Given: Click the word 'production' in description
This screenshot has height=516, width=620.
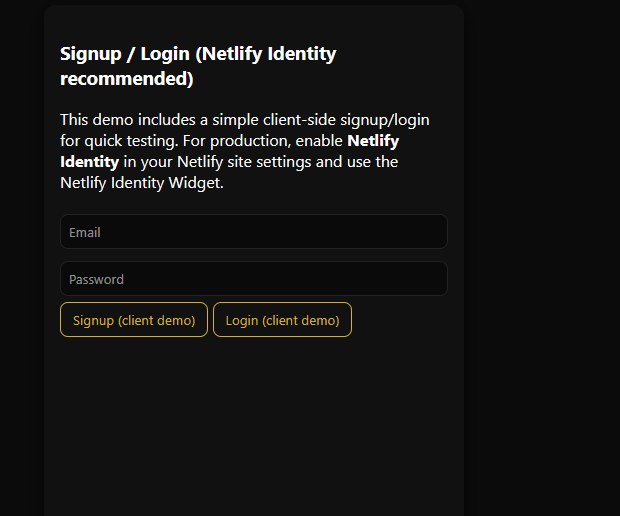Looking at the screenshot, I should (x=252, y=141).
